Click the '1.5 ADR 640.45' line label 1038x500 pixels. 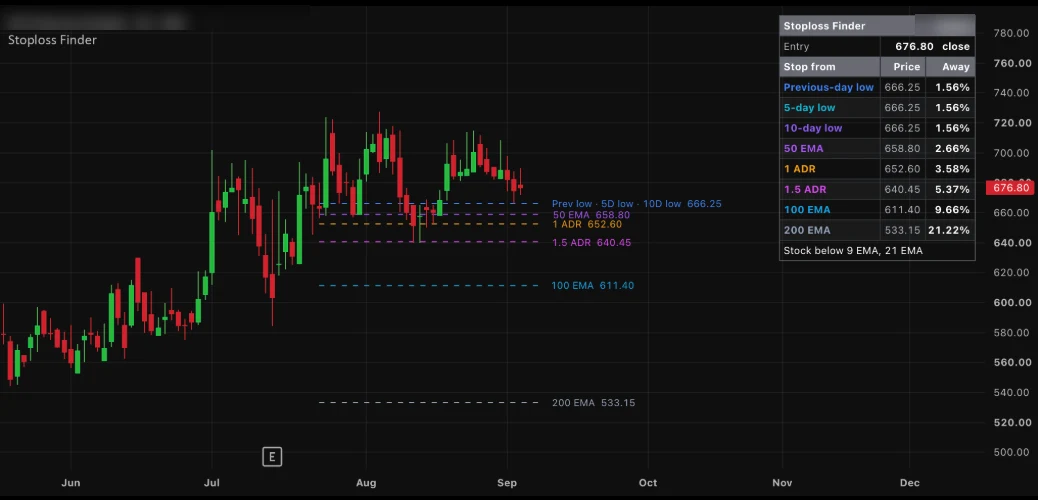tap(592, 243)
